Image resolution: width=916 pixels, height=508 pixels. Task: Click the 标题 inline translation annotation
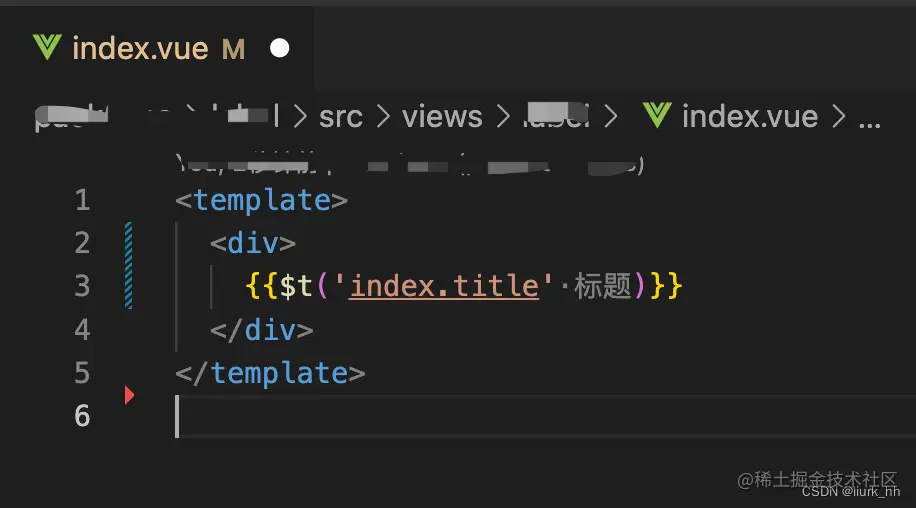click(x=602, y=286)
